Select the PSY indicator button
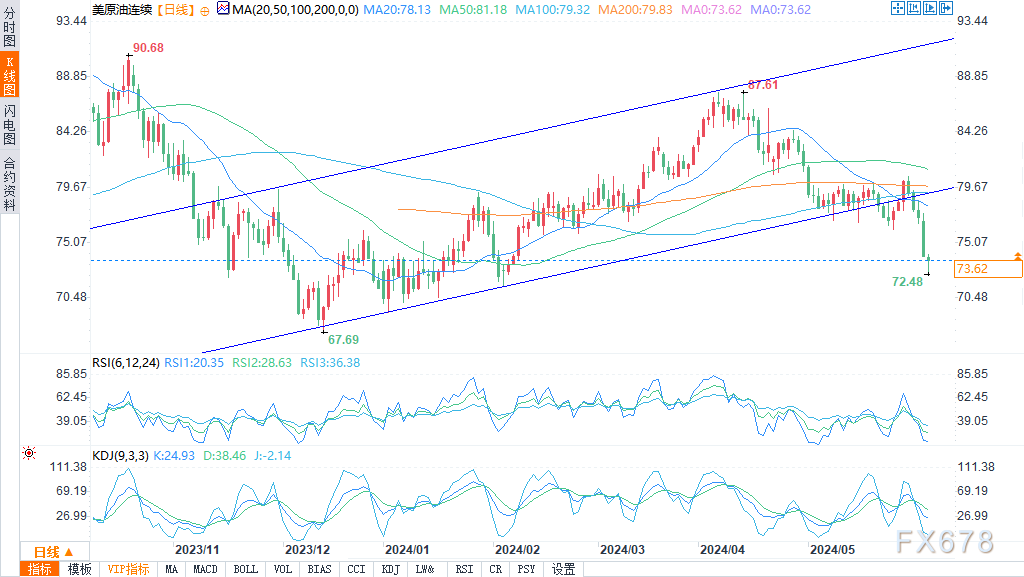This screenshot has width=1024, height=577. tap(526, 569)
